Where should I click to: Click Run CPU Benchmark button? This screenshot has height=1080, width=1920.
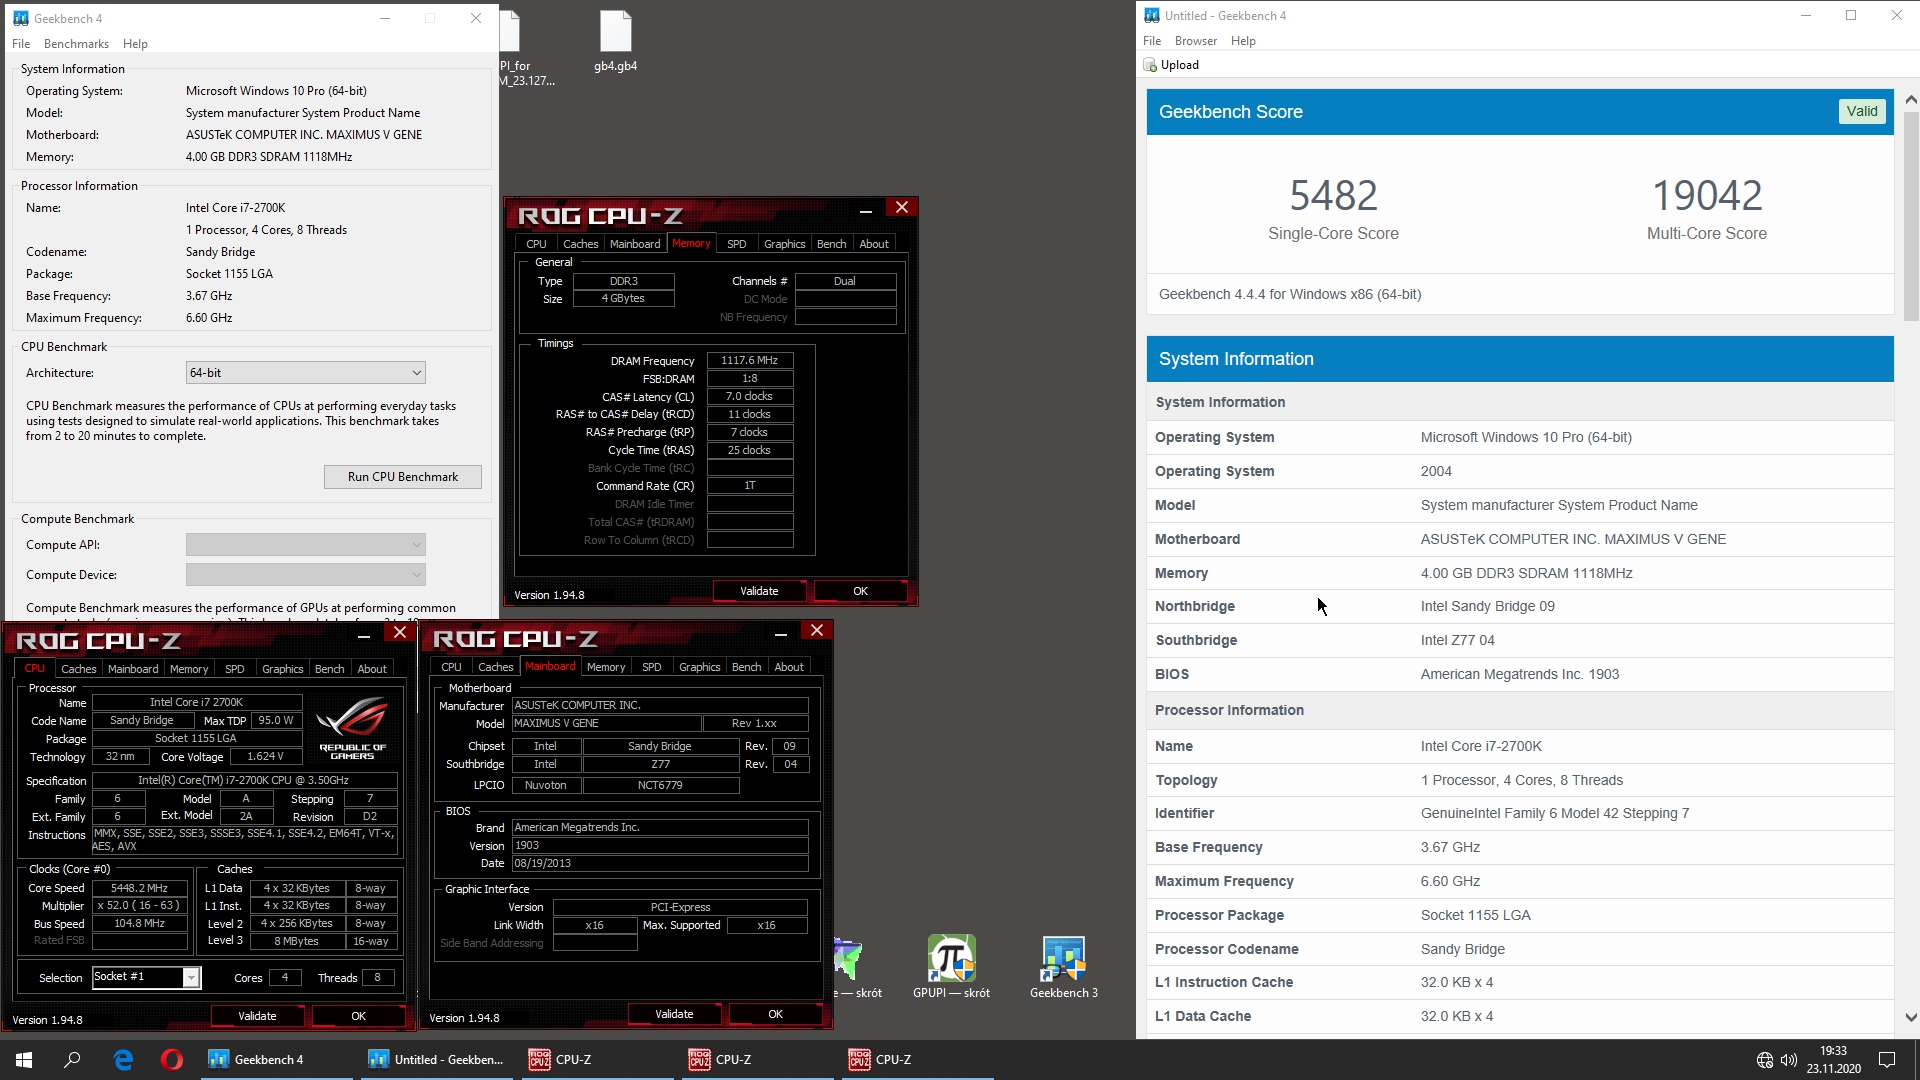403,477
